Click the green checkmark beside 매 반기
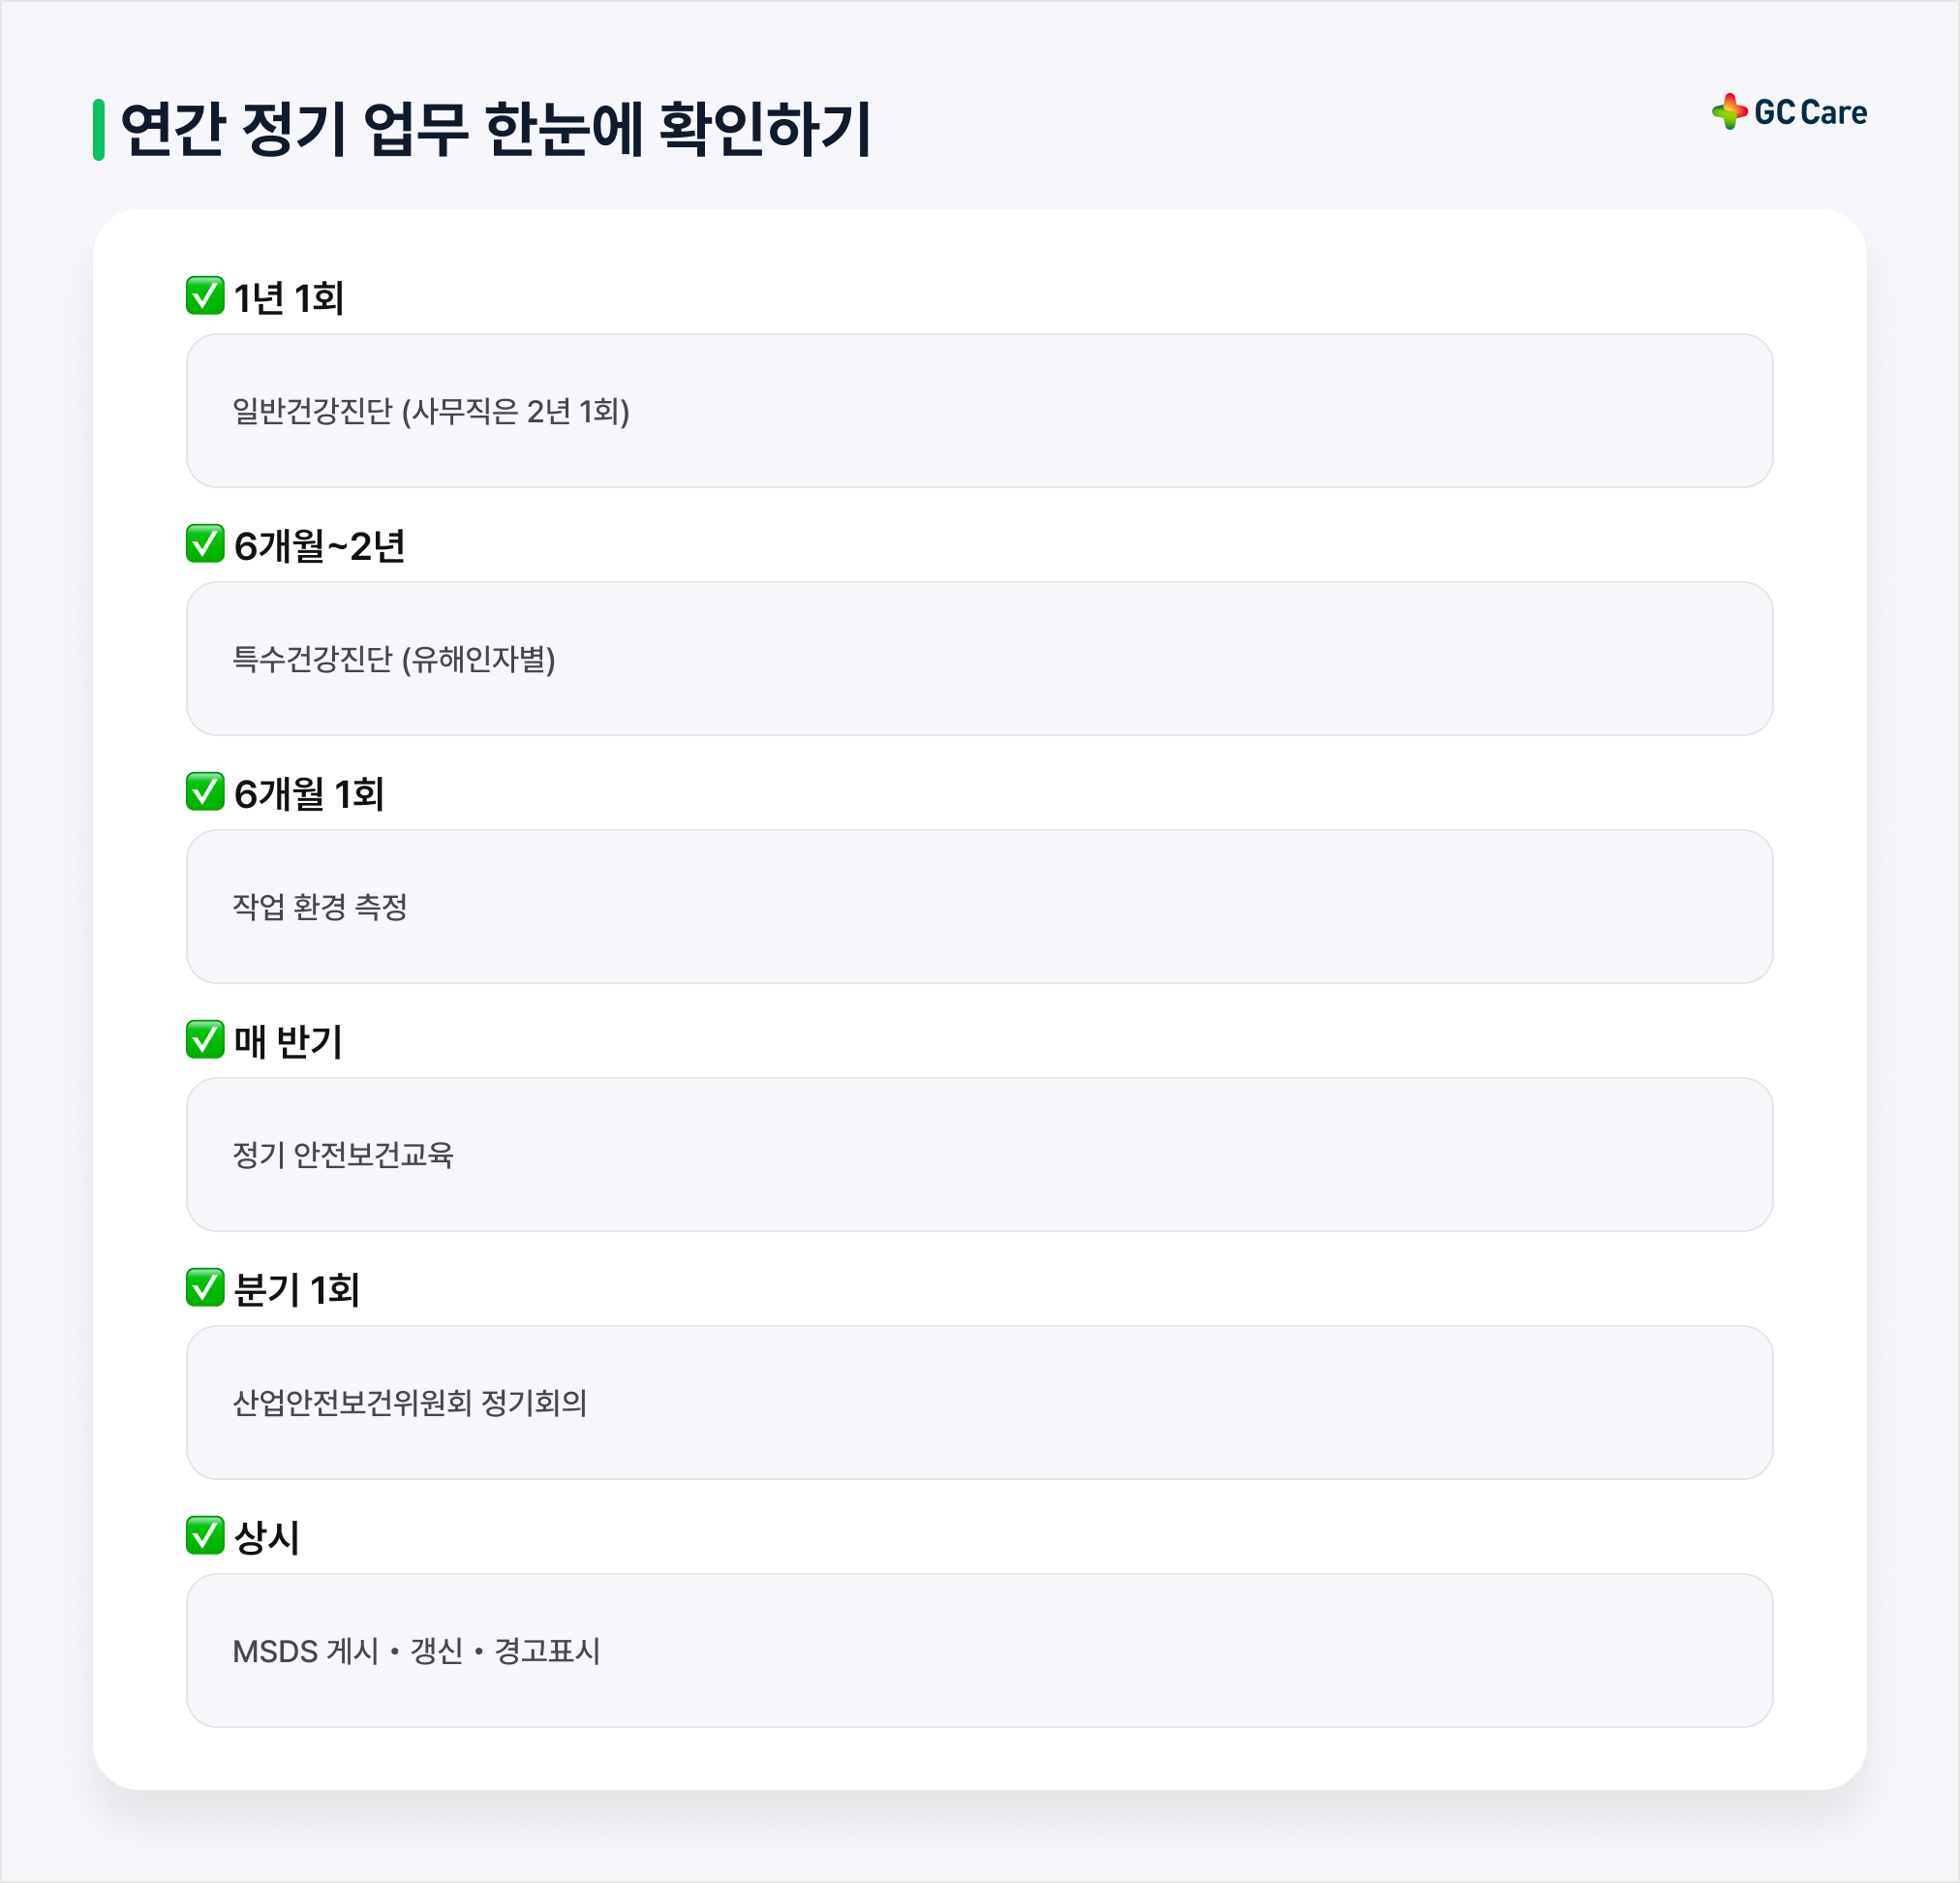1960x1883 pixels. [205, 1040]
